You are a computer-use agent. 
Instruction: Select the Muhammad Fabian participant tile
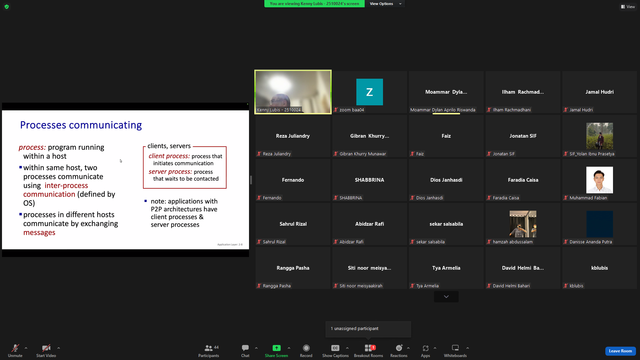[x=599, y=180]
